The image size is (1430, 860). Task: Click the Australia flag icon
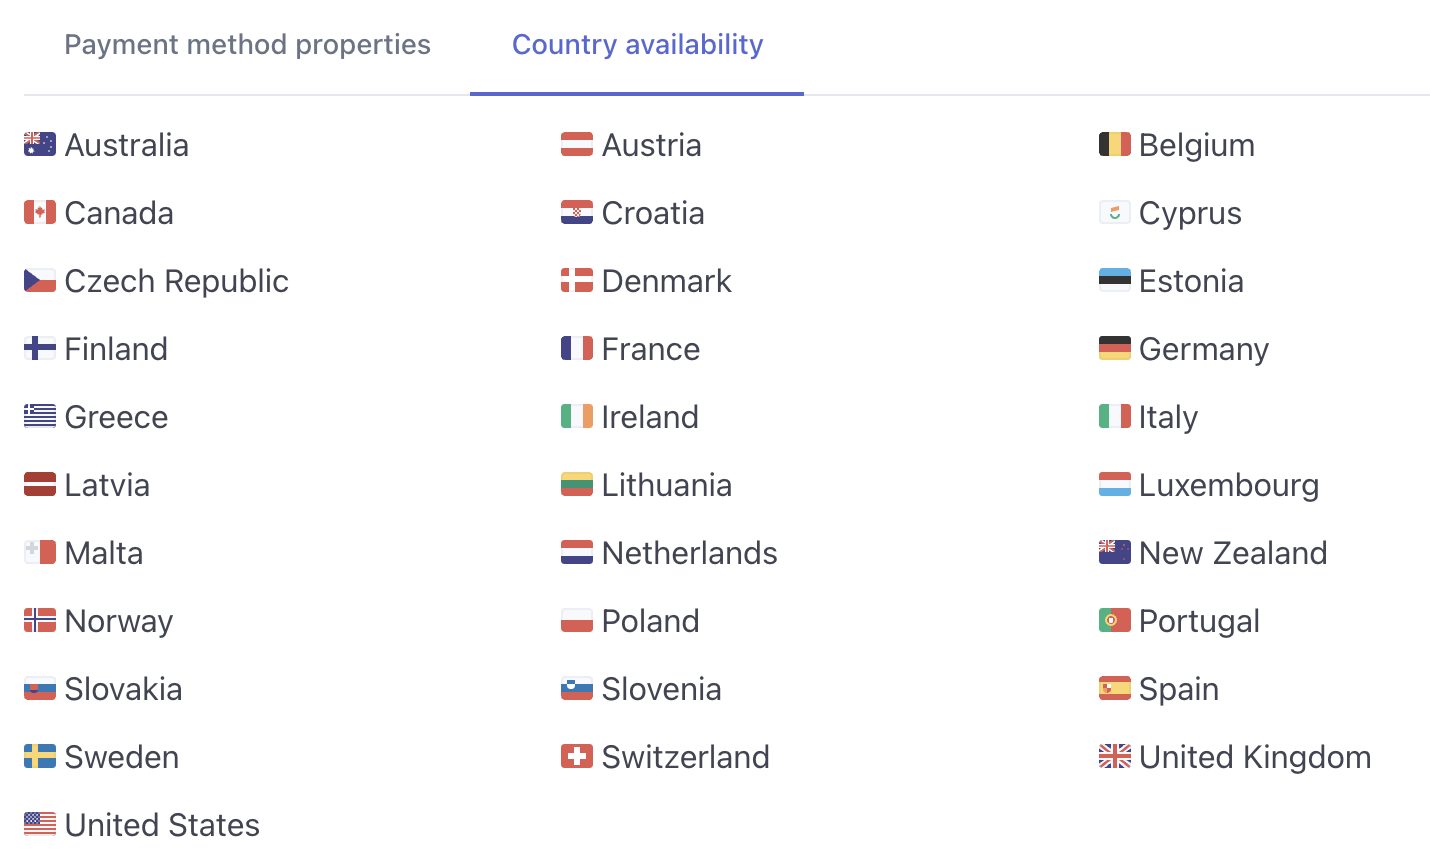[x=40, y=145]
